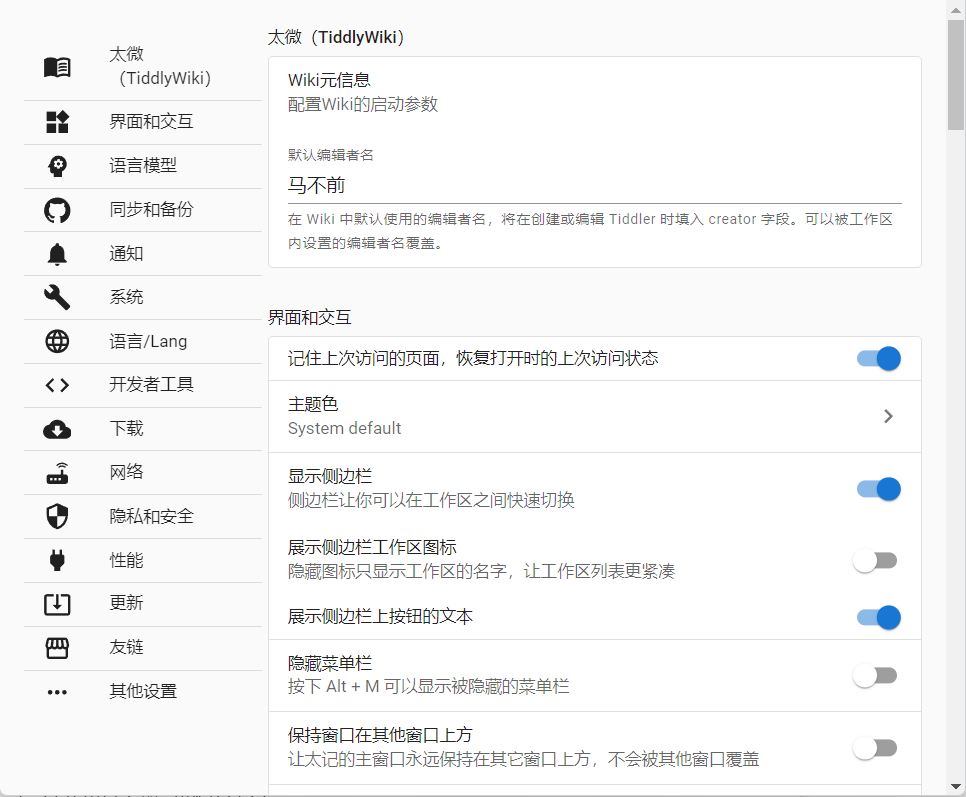Click the GitHub icon for 同步和备份

pos(57,210)
